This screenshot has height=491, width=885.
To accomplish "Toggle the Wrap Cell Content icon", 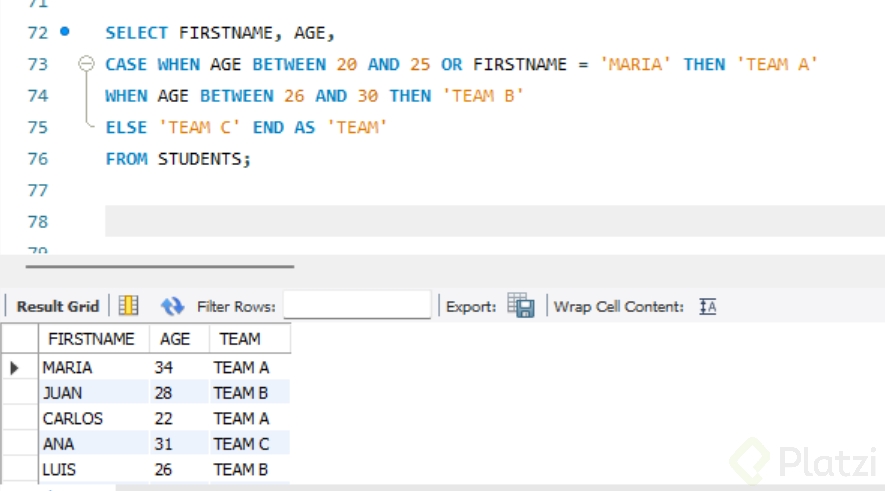I will [x=708, y=306].
